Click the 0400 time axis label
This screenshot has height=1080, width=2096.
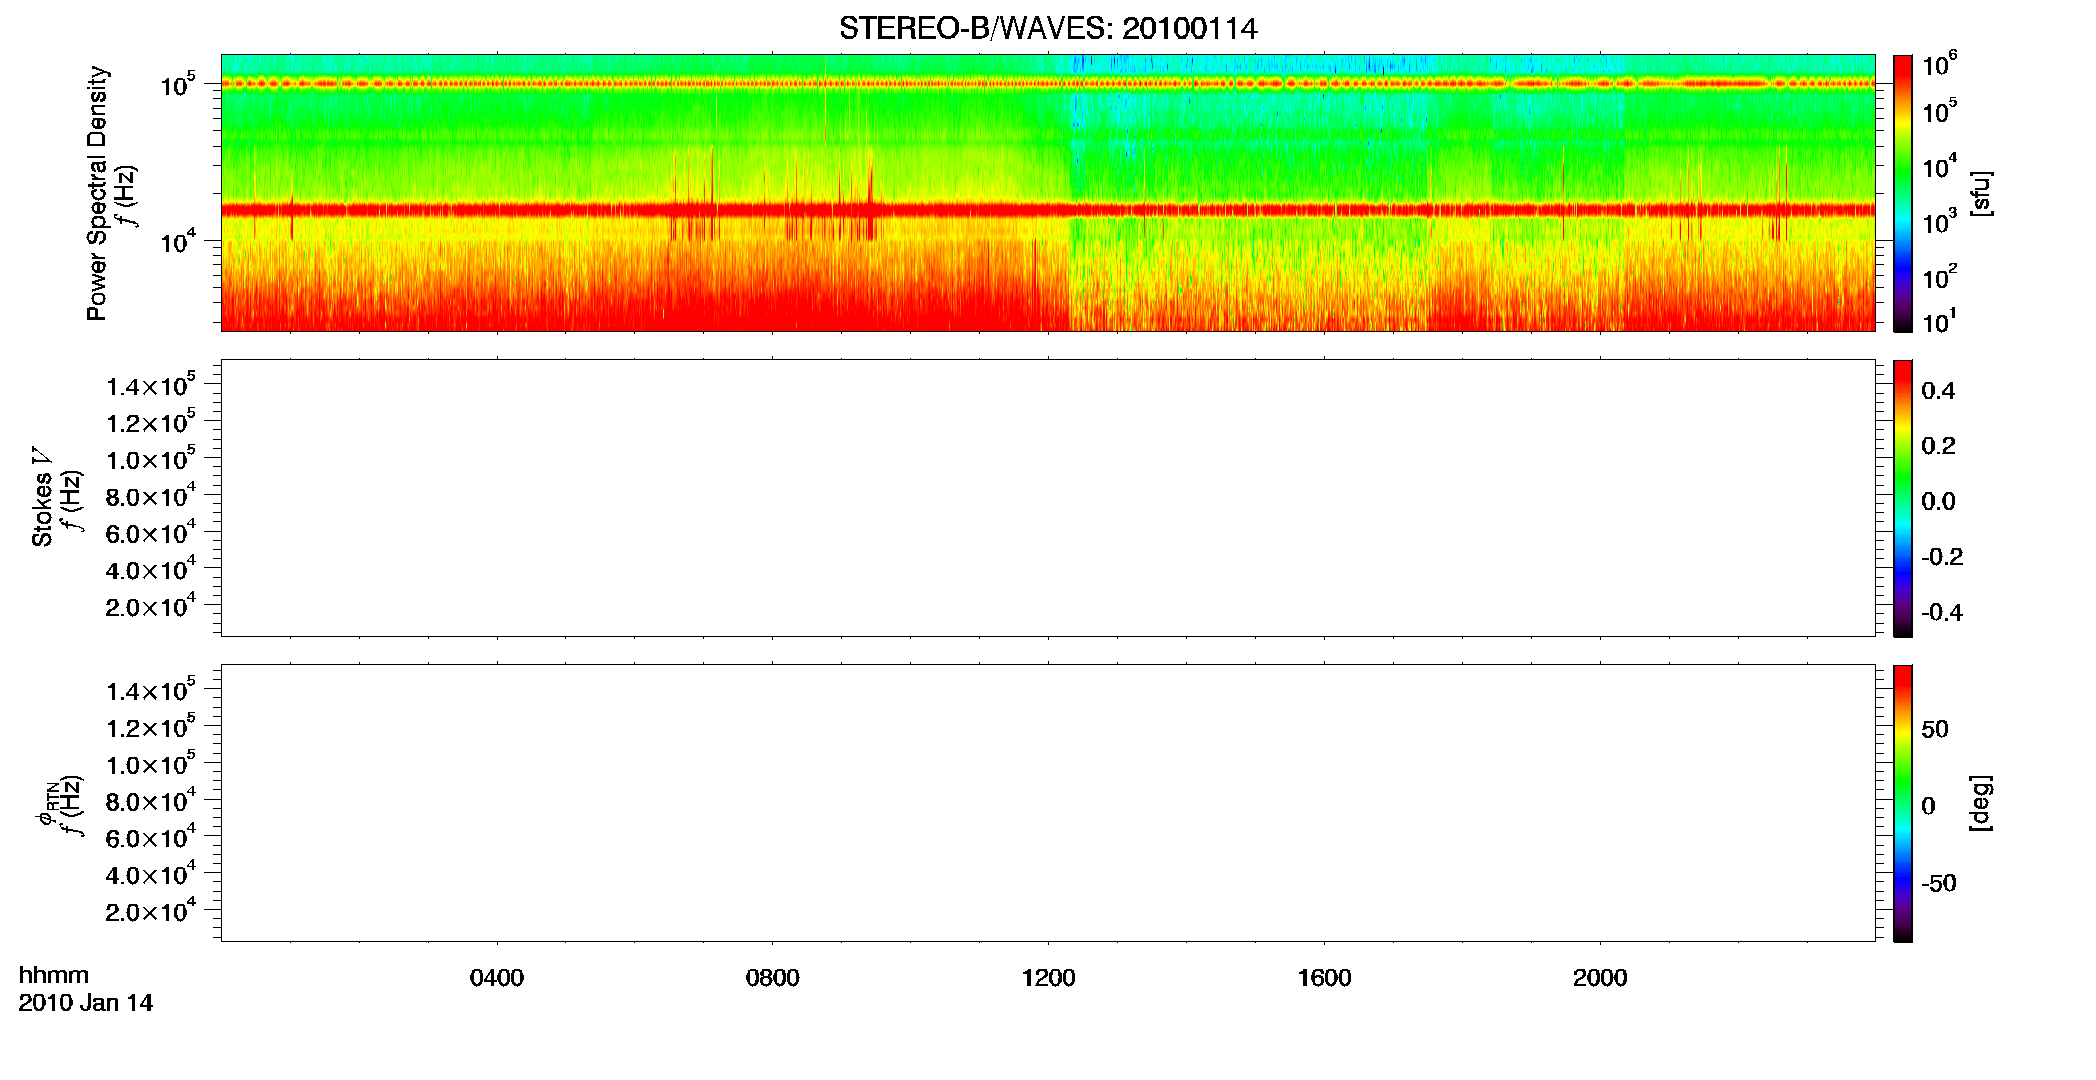(497, 978)
